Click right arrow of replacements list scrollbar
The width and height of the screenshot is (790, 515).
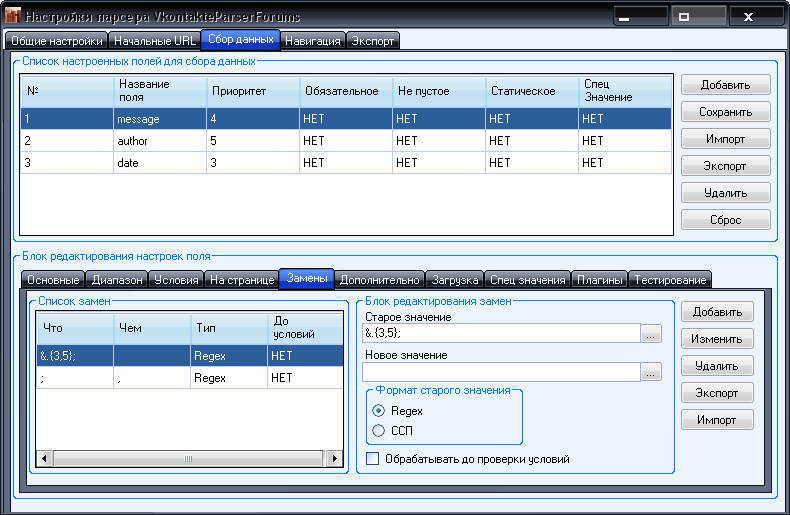[333, 459]
